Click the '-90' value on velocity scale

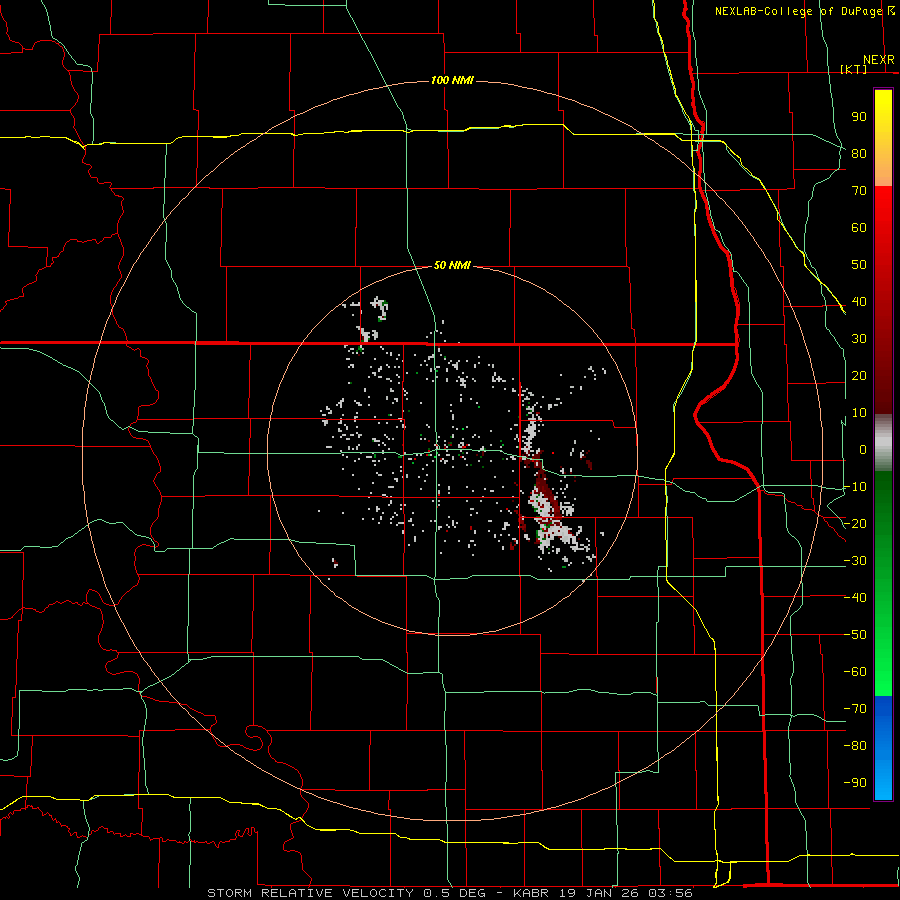[855, 783]
